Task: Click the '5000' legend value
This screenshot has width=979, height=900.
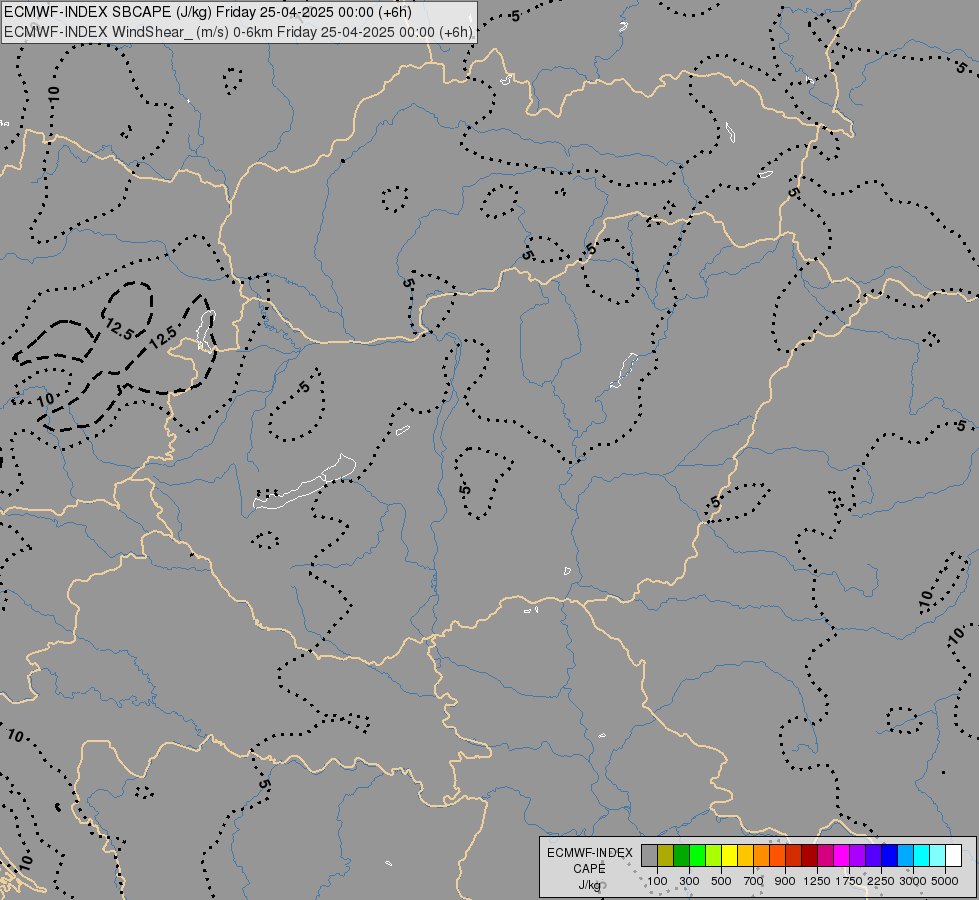Action: [x=945, y=881]
